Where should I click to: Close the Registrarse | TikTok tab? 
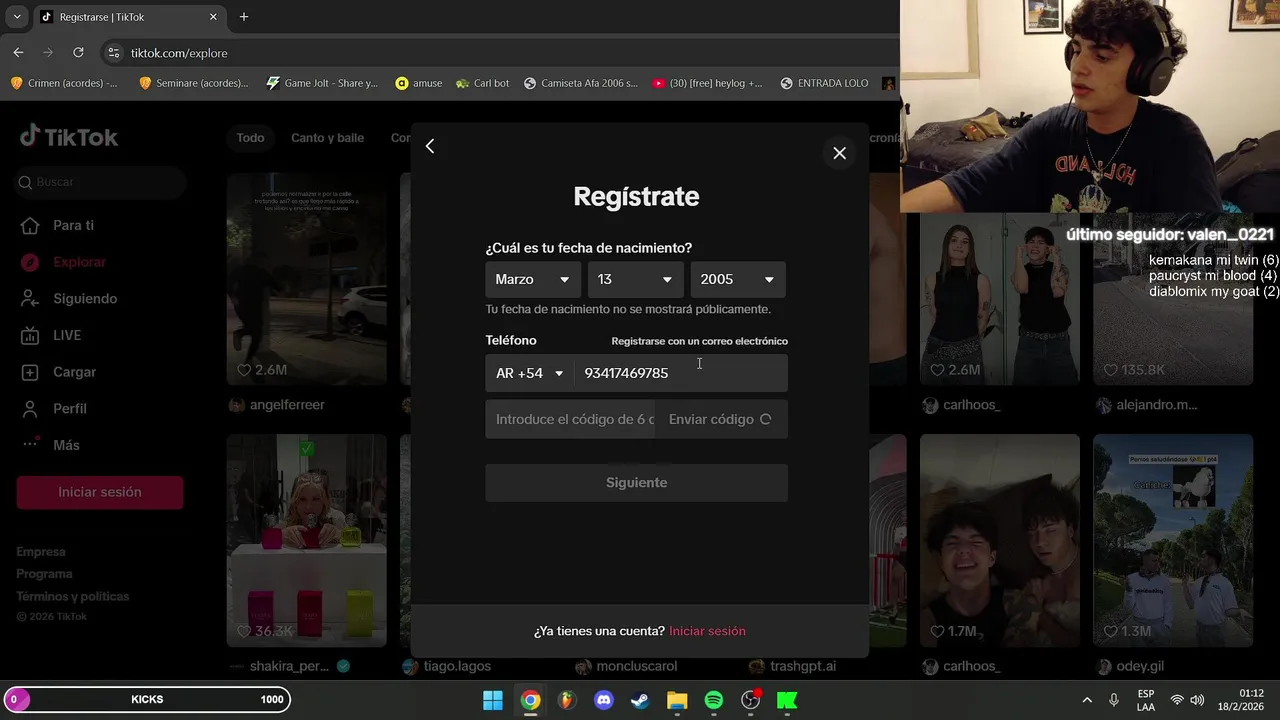[213, 17]
